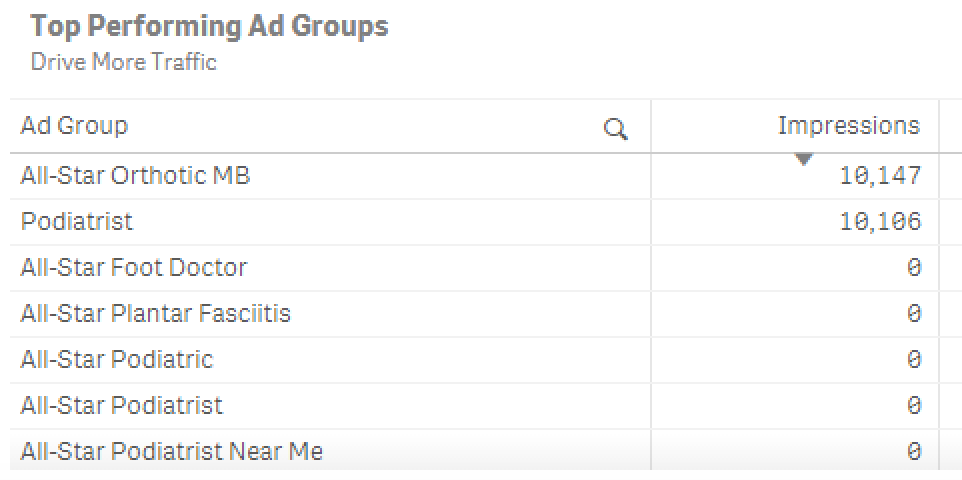The width and height of the screenshot is (962, 480).
Task: Click All-Star Podiatrist Near Me row
Action: pyautogui.click(x=171, y=452)
